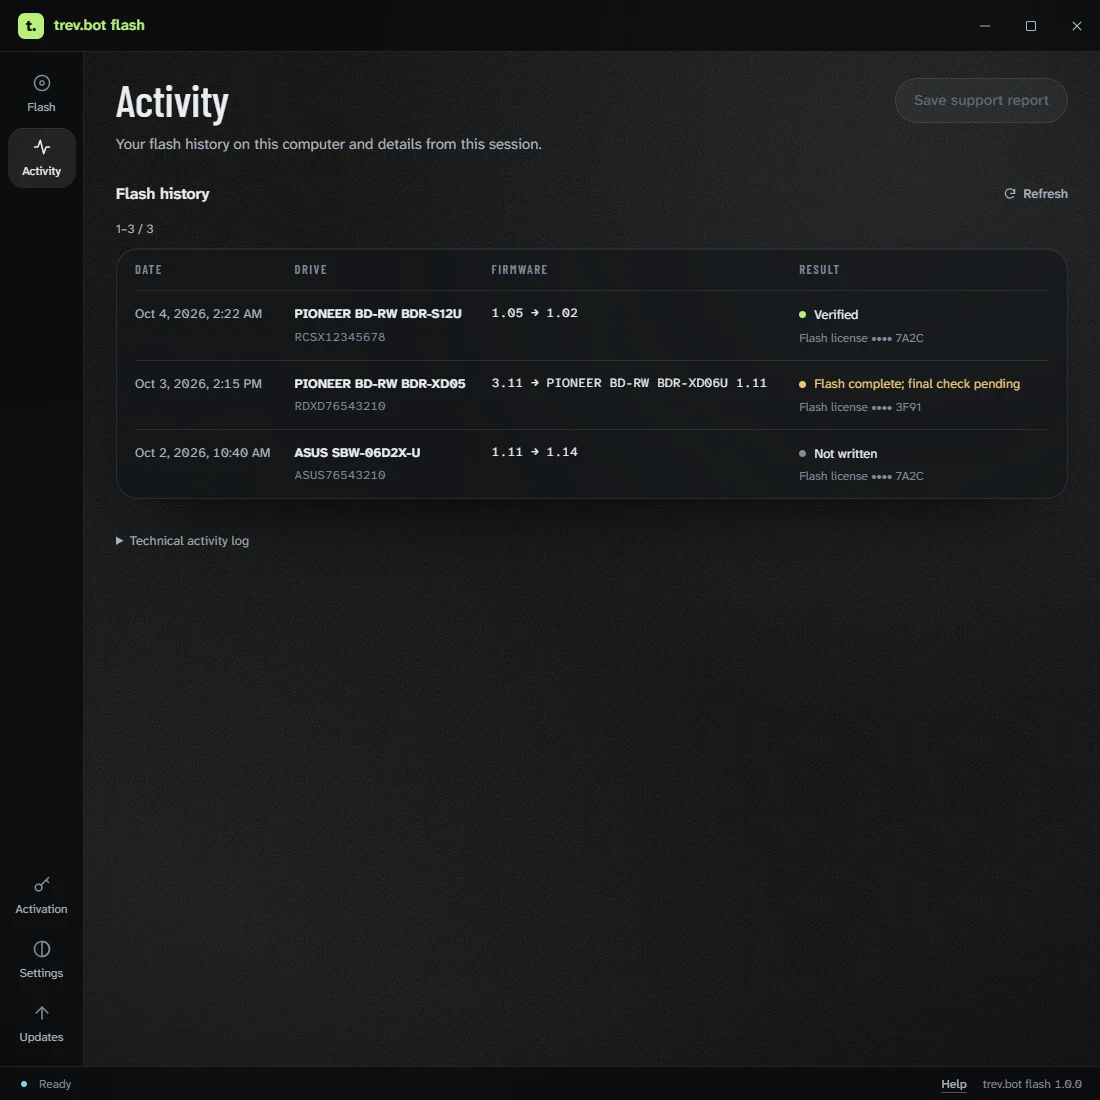
Task: Select Oct 4, 2026, 2:22 AM date
Action: click(x=199, y=314)
